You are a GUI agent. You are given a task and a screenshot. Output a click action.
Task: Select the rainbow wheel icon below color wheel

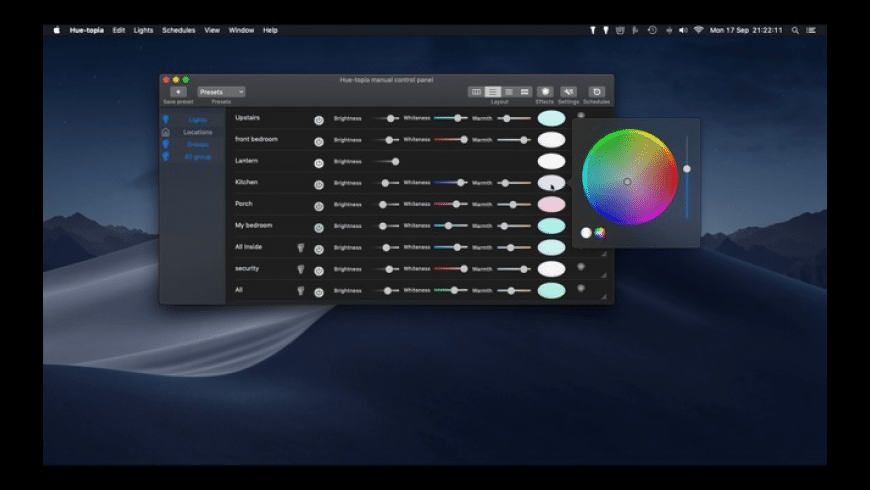(600, 233)
